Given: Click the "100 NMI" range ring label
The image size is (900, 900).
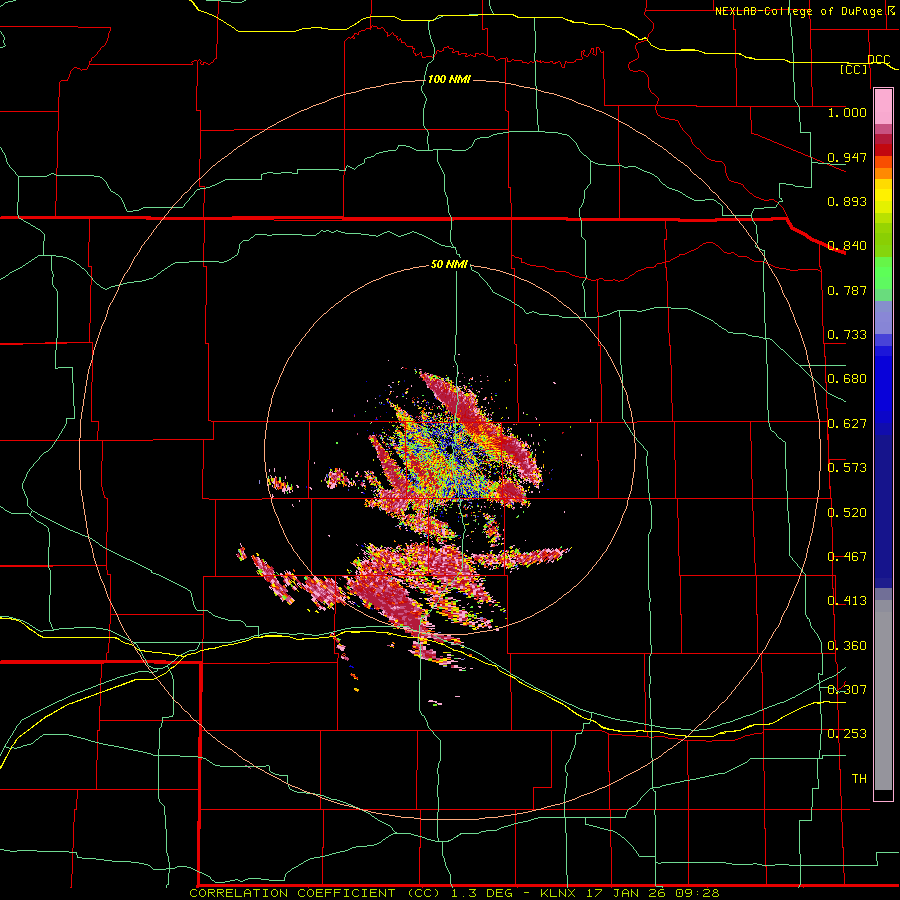Looking at the screenshot, I should 449,79.
